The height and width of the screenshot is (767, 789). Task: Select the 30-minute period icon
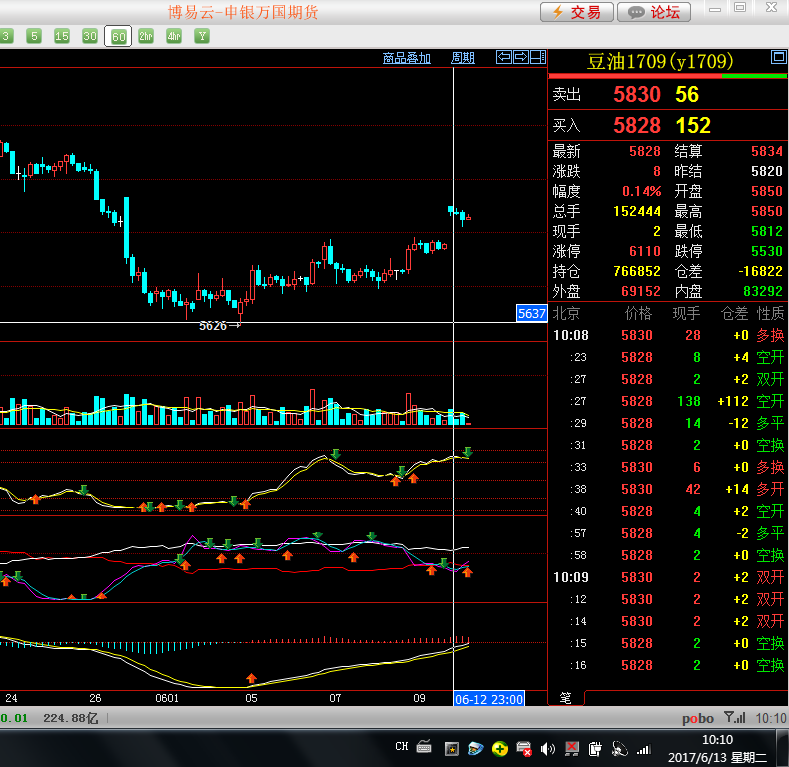[x=90, y=36]
